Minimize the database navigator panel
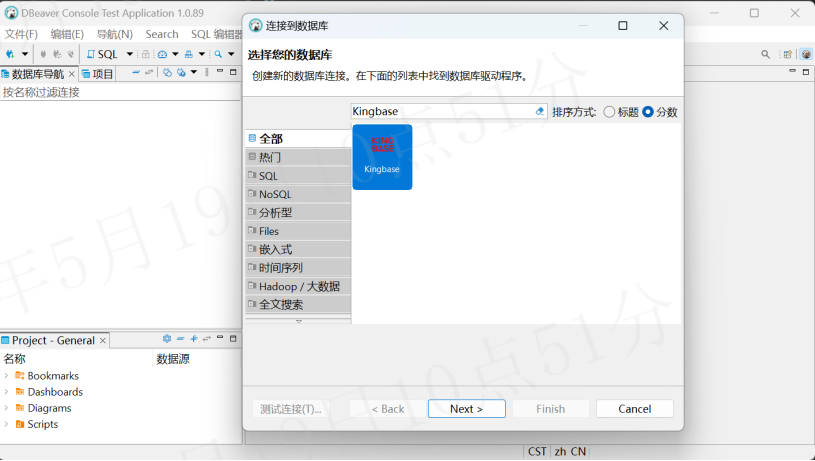 pyautogui.click(x=220, y=71)
